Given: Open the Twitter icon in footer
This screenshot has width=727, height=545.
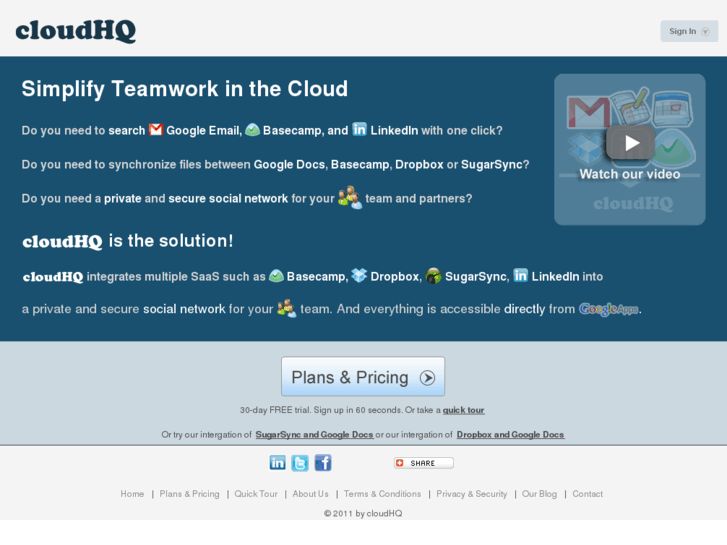Looking at the screenshot, I should click(300, 463).
